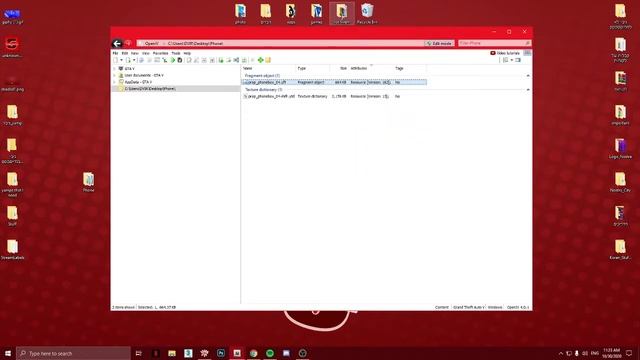The width and height of the screenshot is (640, 360).
Task: Expand the User documents - GTA V node
Action: 114,75
